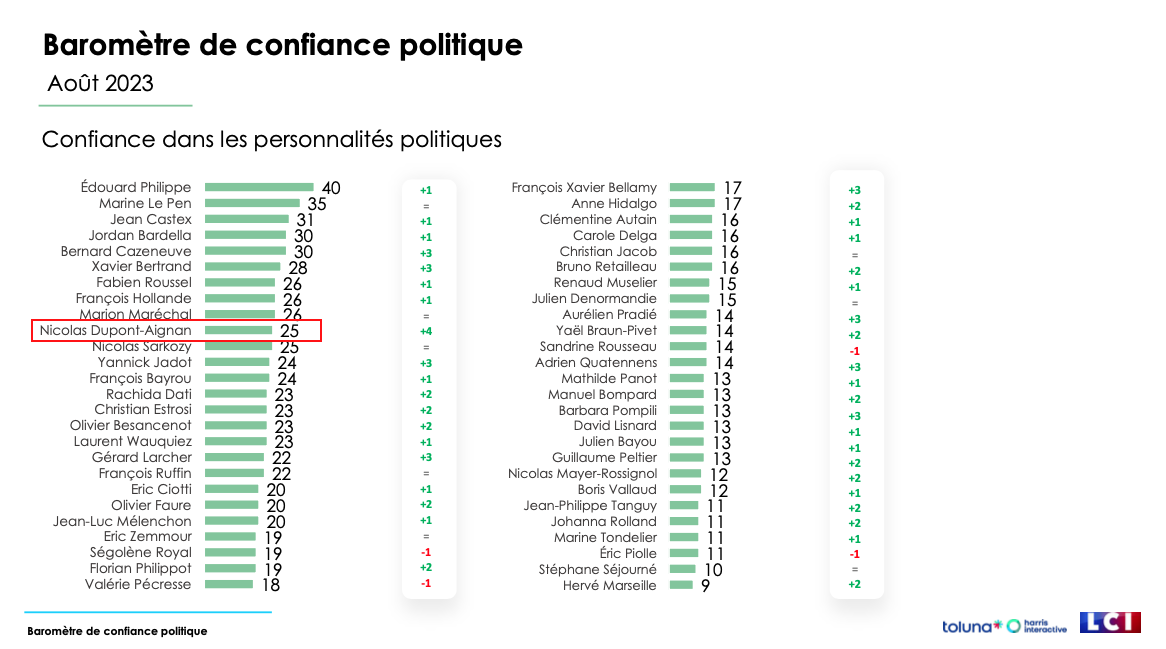Click the slide title 'Baromètre de confiance politique'
Viewport: 1166px width, 649px height.
click(282, 45)
